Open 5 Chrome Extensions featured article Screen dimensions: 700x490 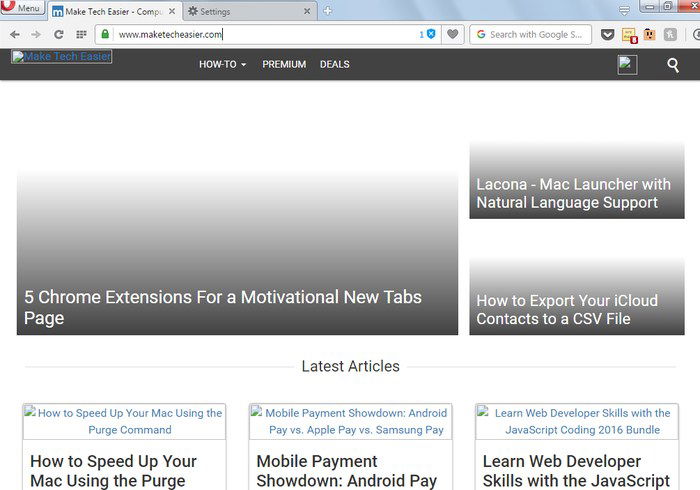tap(238, 253)
